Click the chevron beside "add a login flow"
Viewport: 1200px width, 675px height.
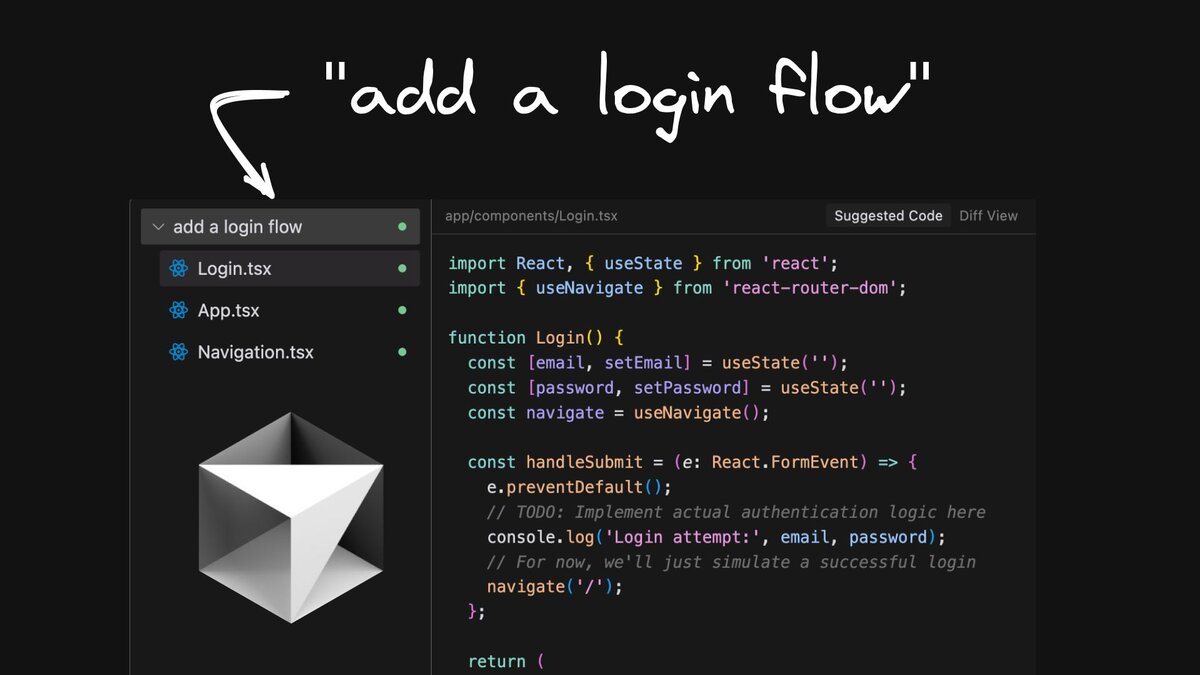(x=158, y=226)
